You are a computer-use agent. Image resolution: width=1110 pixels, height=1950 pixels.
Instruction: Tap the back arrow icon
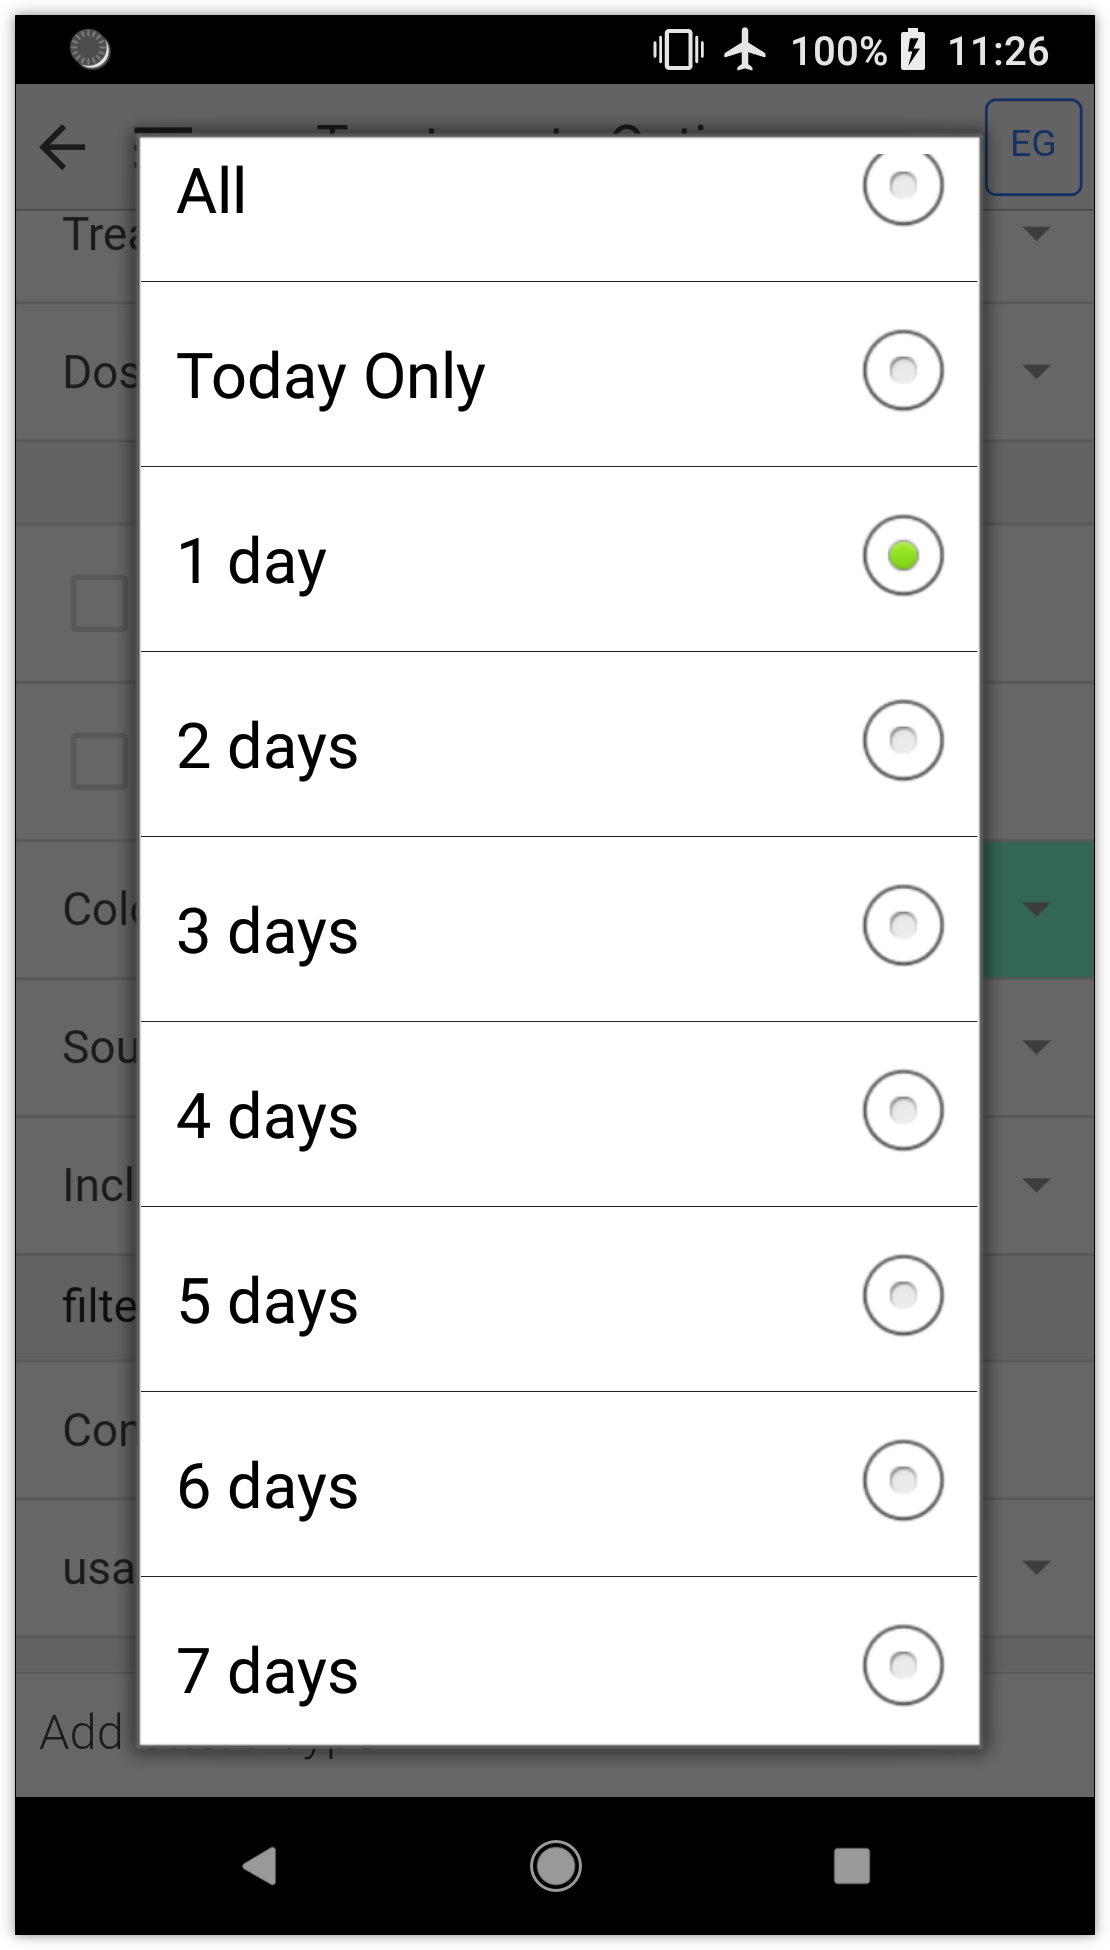[63, 148]
